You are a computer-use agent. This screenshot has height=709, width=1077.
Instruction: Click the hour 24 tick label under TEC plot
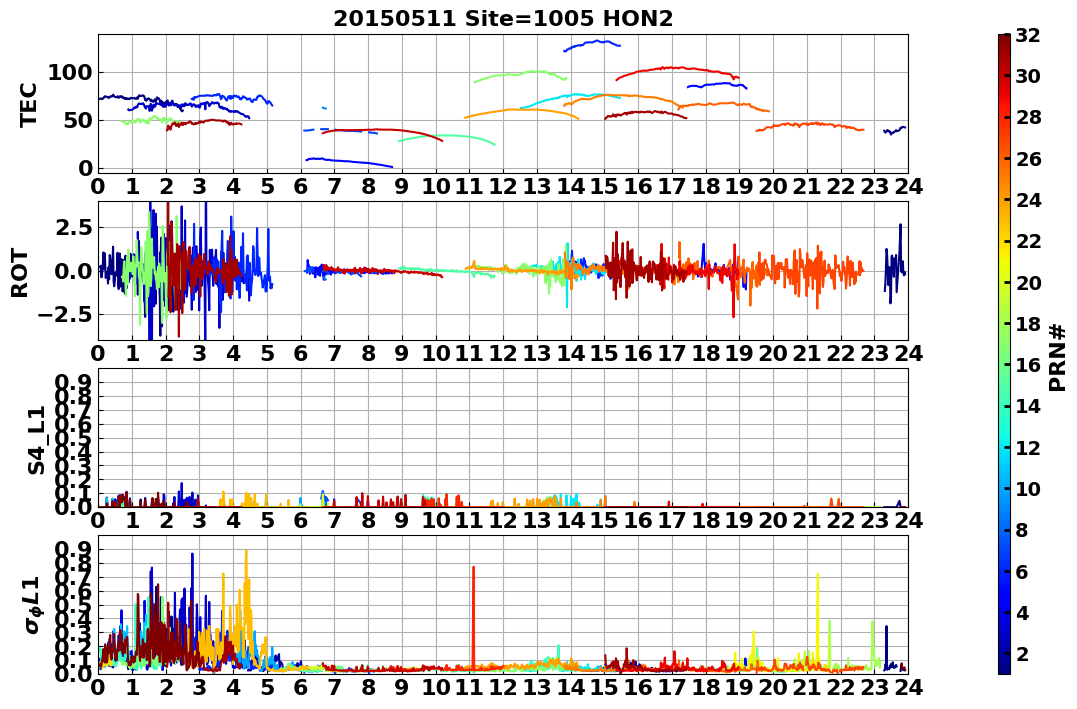click(x=908, y=186)
